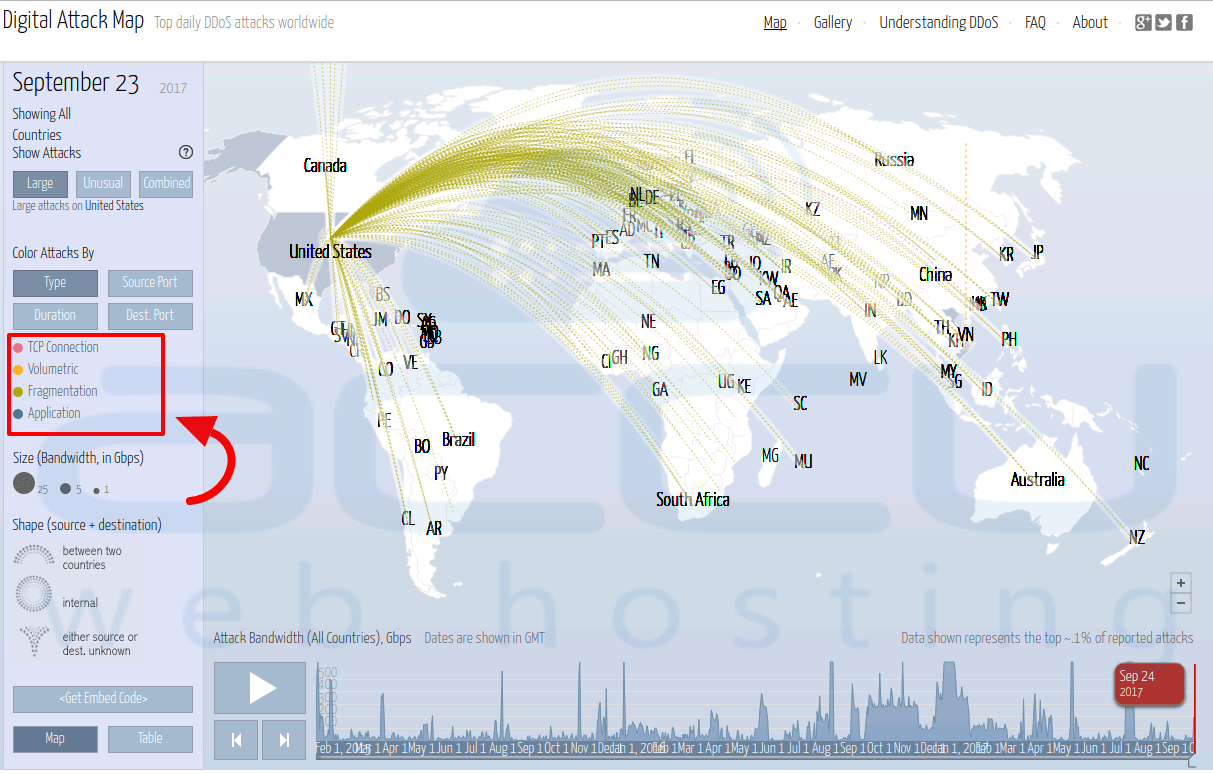Click the Application legend label

coord(54,414)
